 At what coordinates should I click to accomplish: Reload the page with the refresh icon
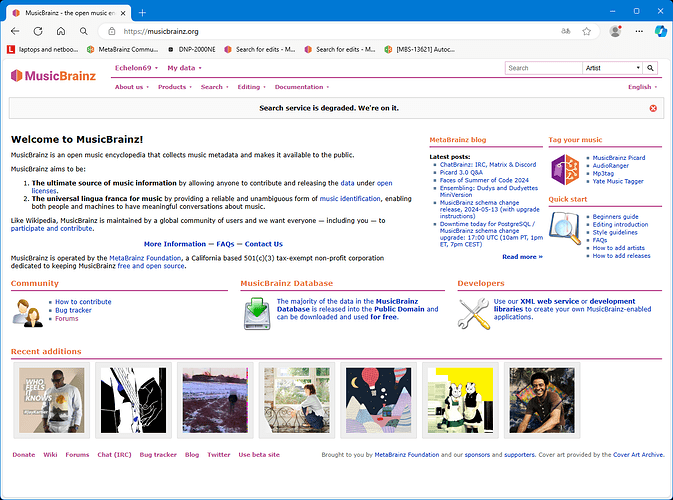coord(38,31)
